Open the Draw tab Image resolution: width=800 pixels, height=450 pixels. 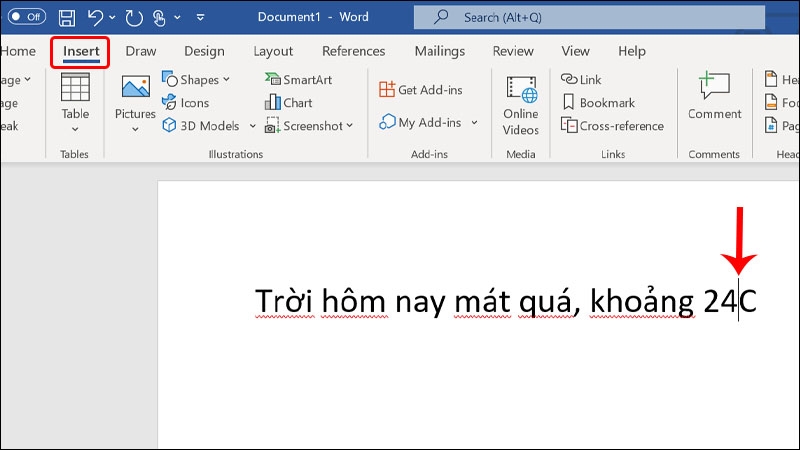coord(141,51)
